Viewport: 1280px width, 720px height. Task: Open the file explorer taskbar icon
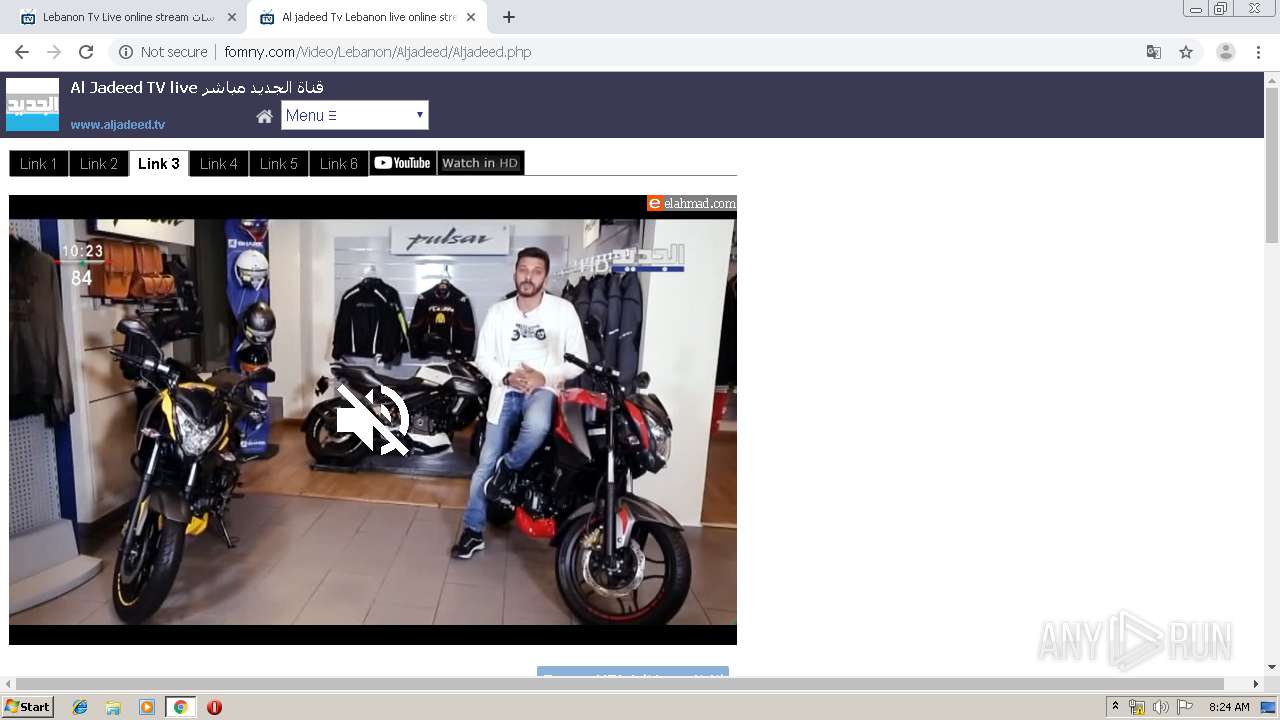(x=113, y=707)
